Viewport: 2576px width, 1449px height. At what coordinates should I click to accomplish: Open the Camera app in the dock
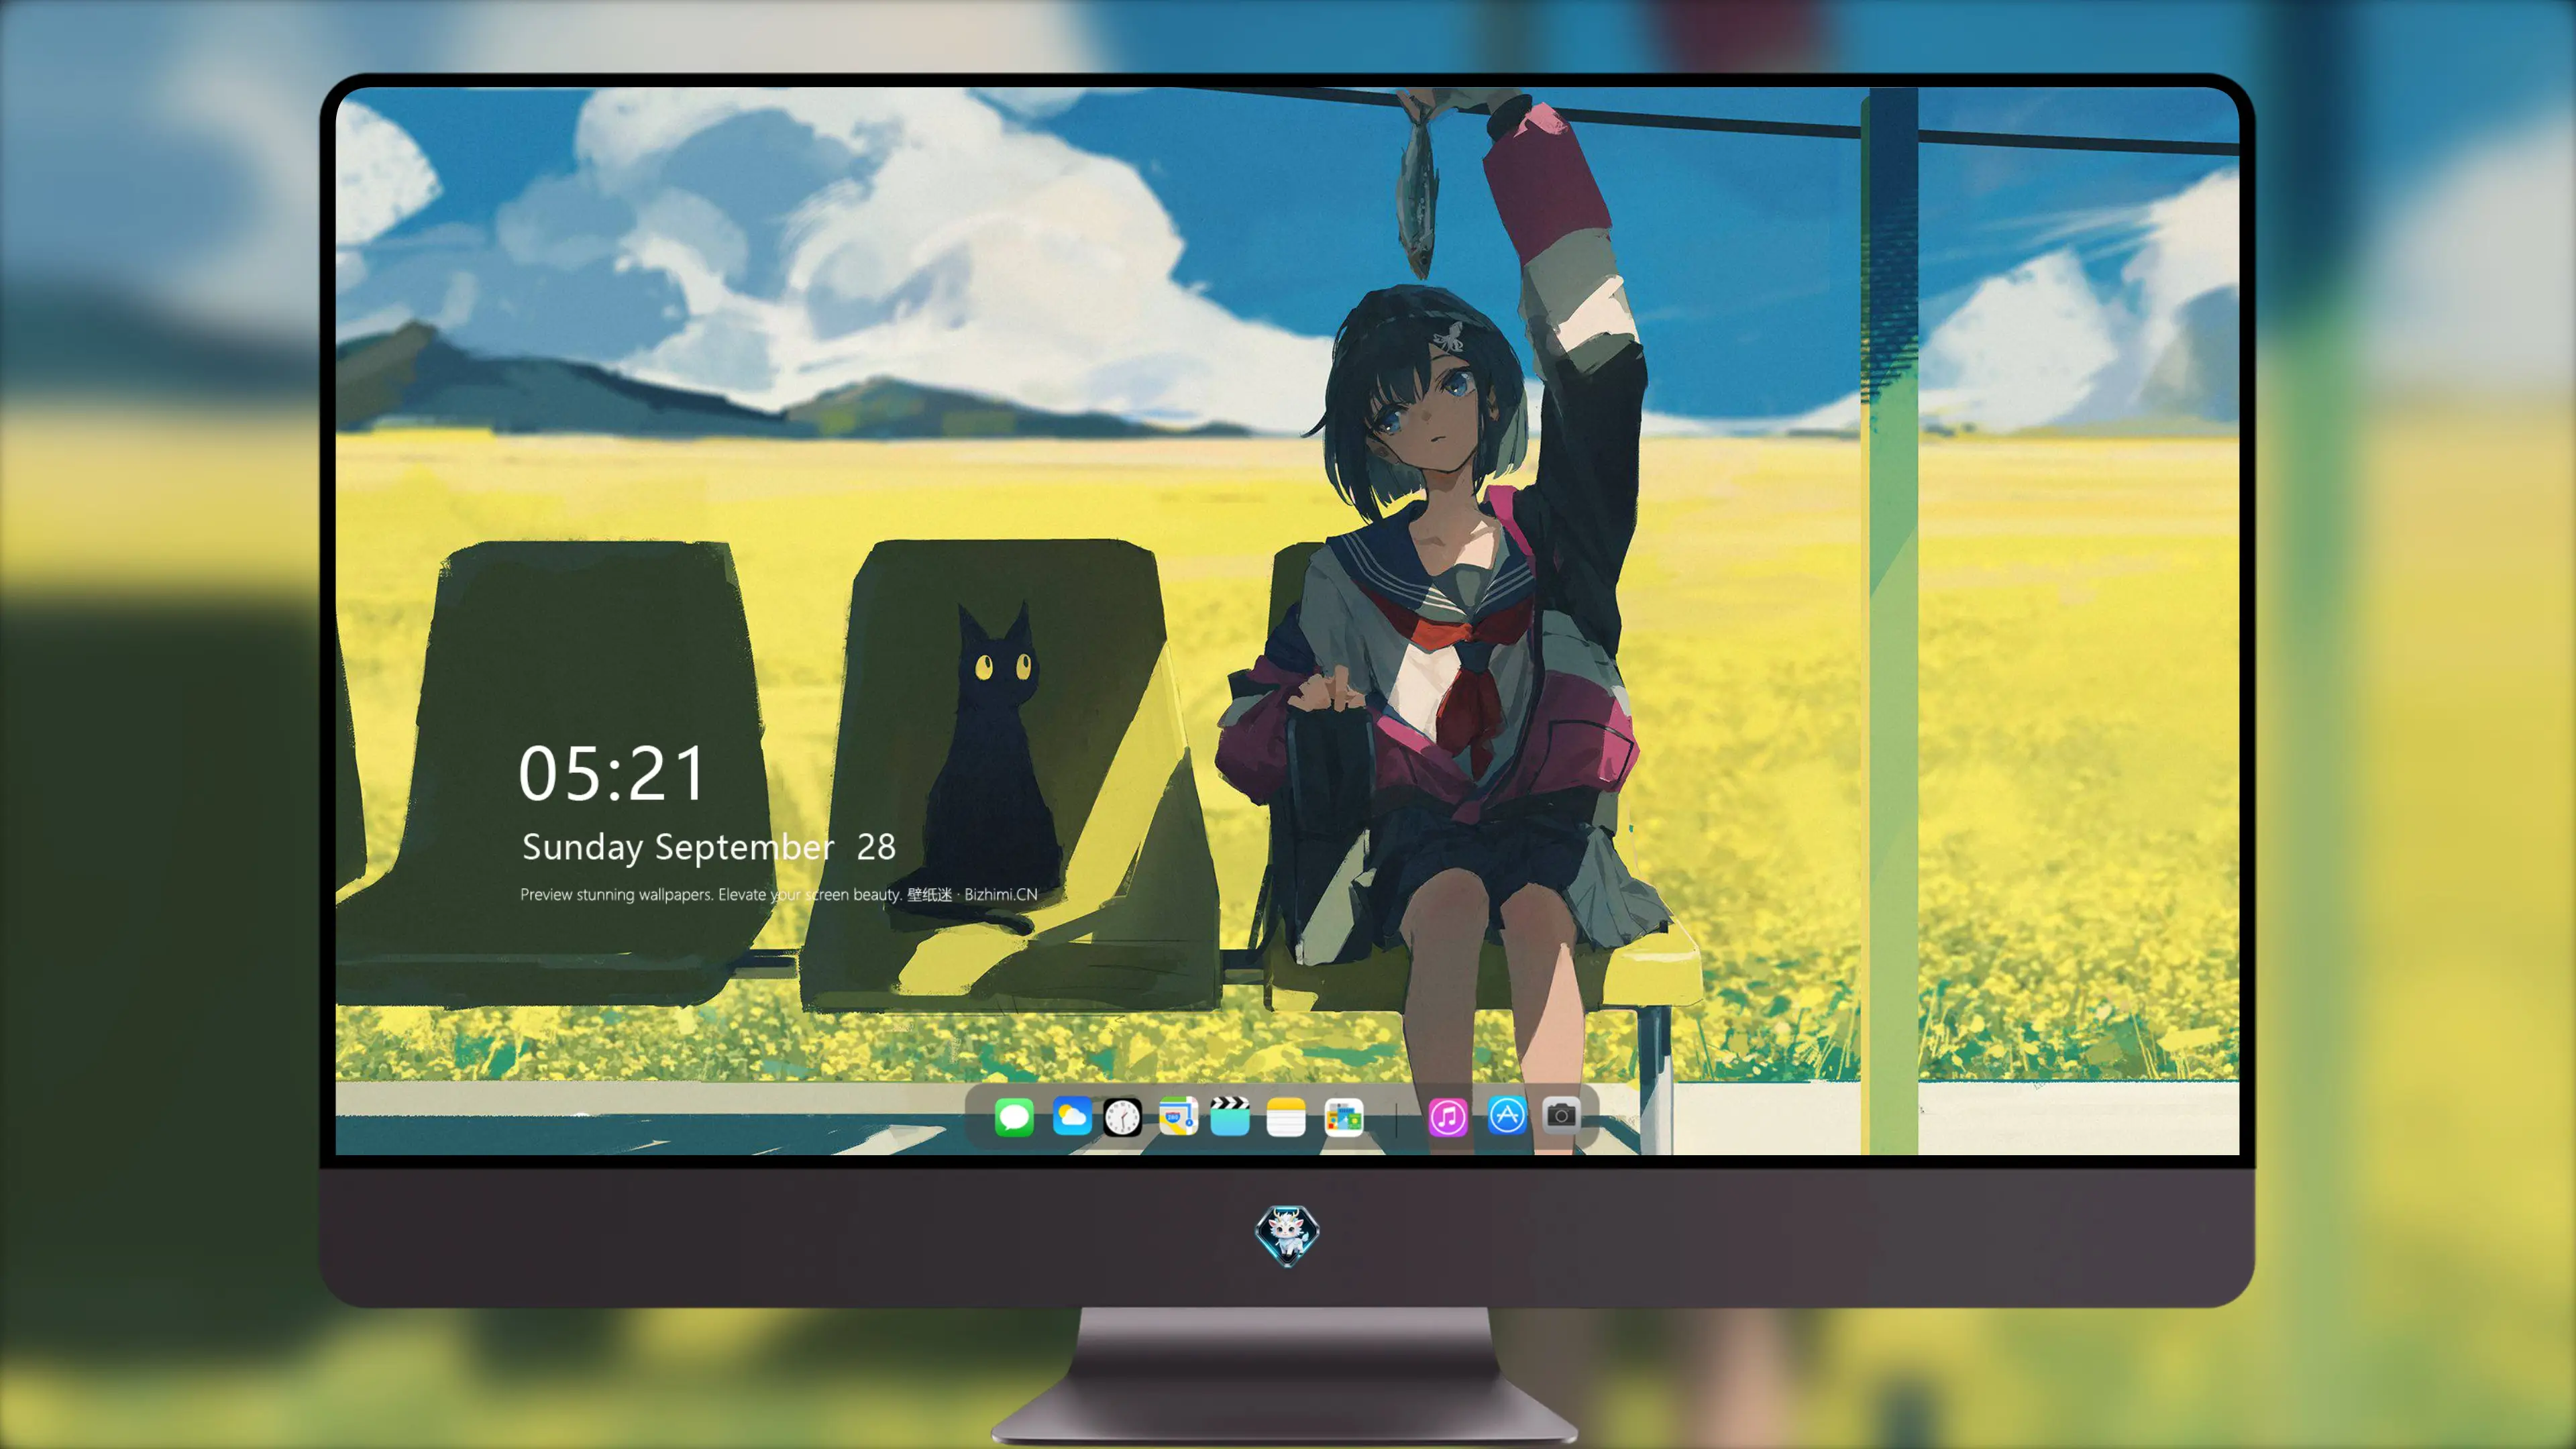coord(1560,1114)
